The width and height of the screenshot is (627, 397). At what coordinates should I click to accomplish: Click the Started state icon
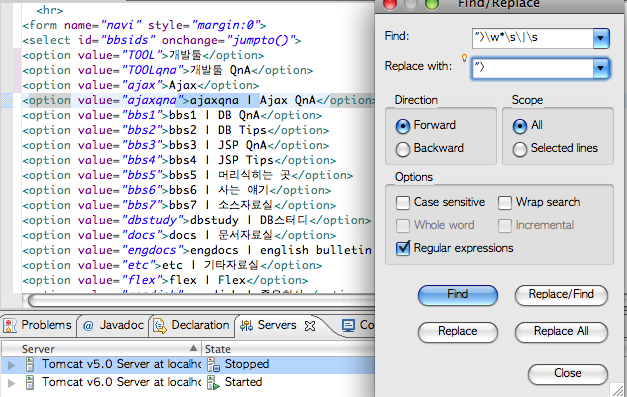tap(213, 383)
